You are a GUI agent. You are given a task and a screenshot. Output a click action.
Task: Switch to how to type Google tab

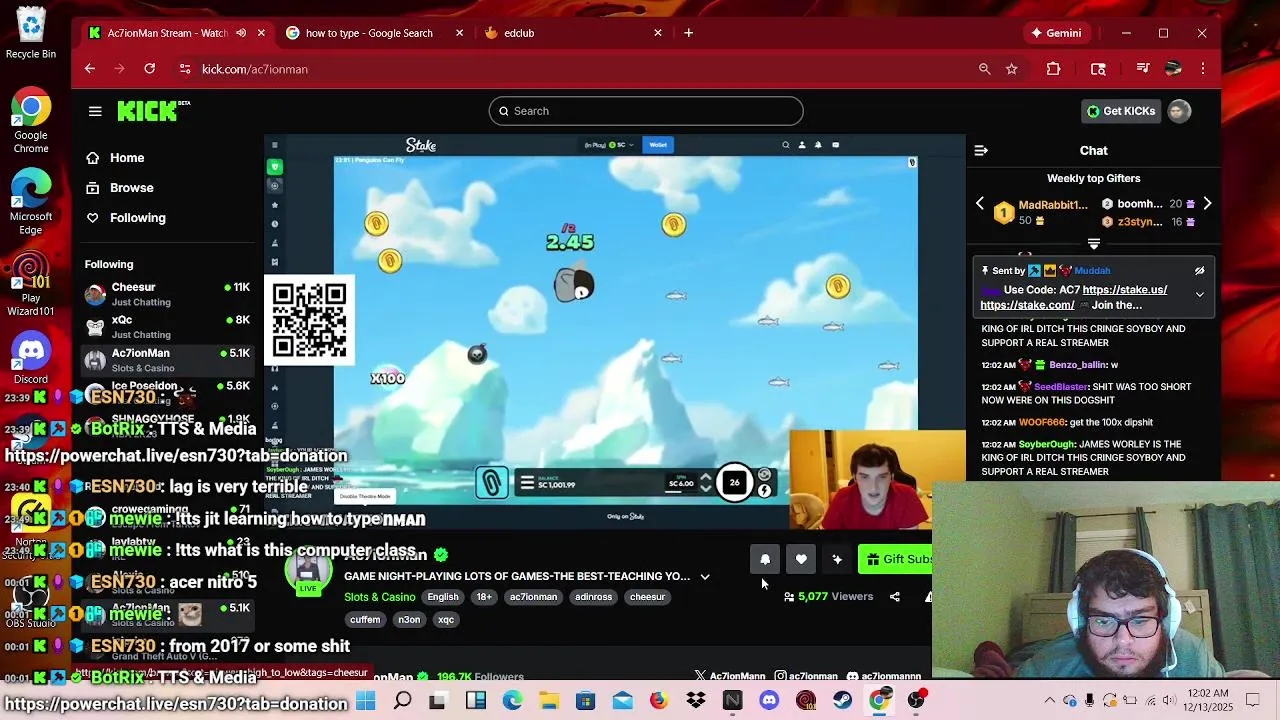[369, 33]
